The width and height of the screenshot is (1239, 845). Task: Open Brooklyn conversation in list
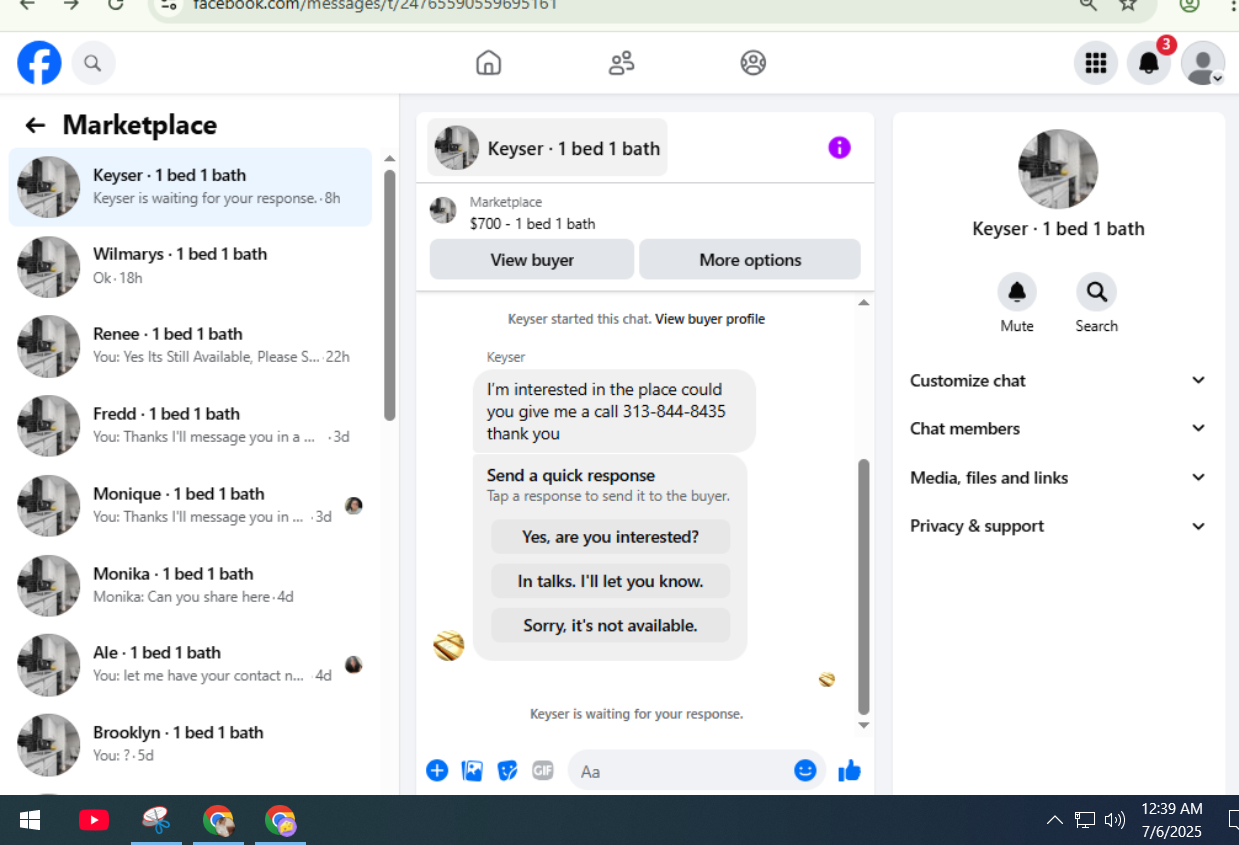[190, 744]
